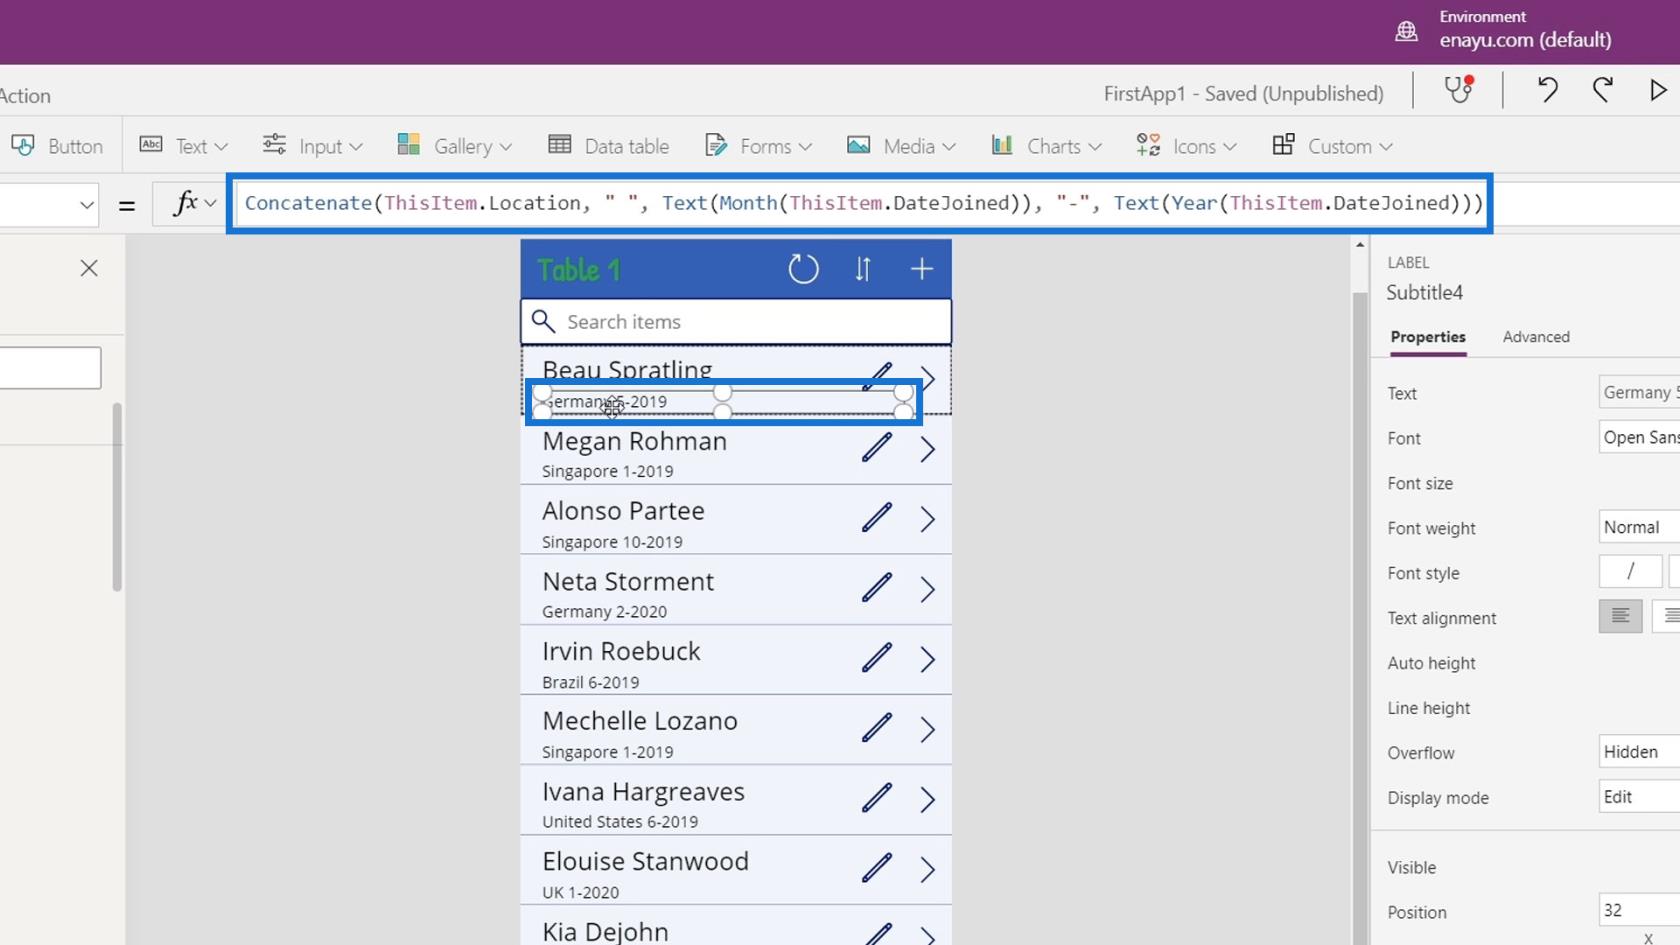Image resolution: width=1680 pixels, height=945 pixels.
Task: Select the UK 1-2020 subtitle
Action: 580,892
